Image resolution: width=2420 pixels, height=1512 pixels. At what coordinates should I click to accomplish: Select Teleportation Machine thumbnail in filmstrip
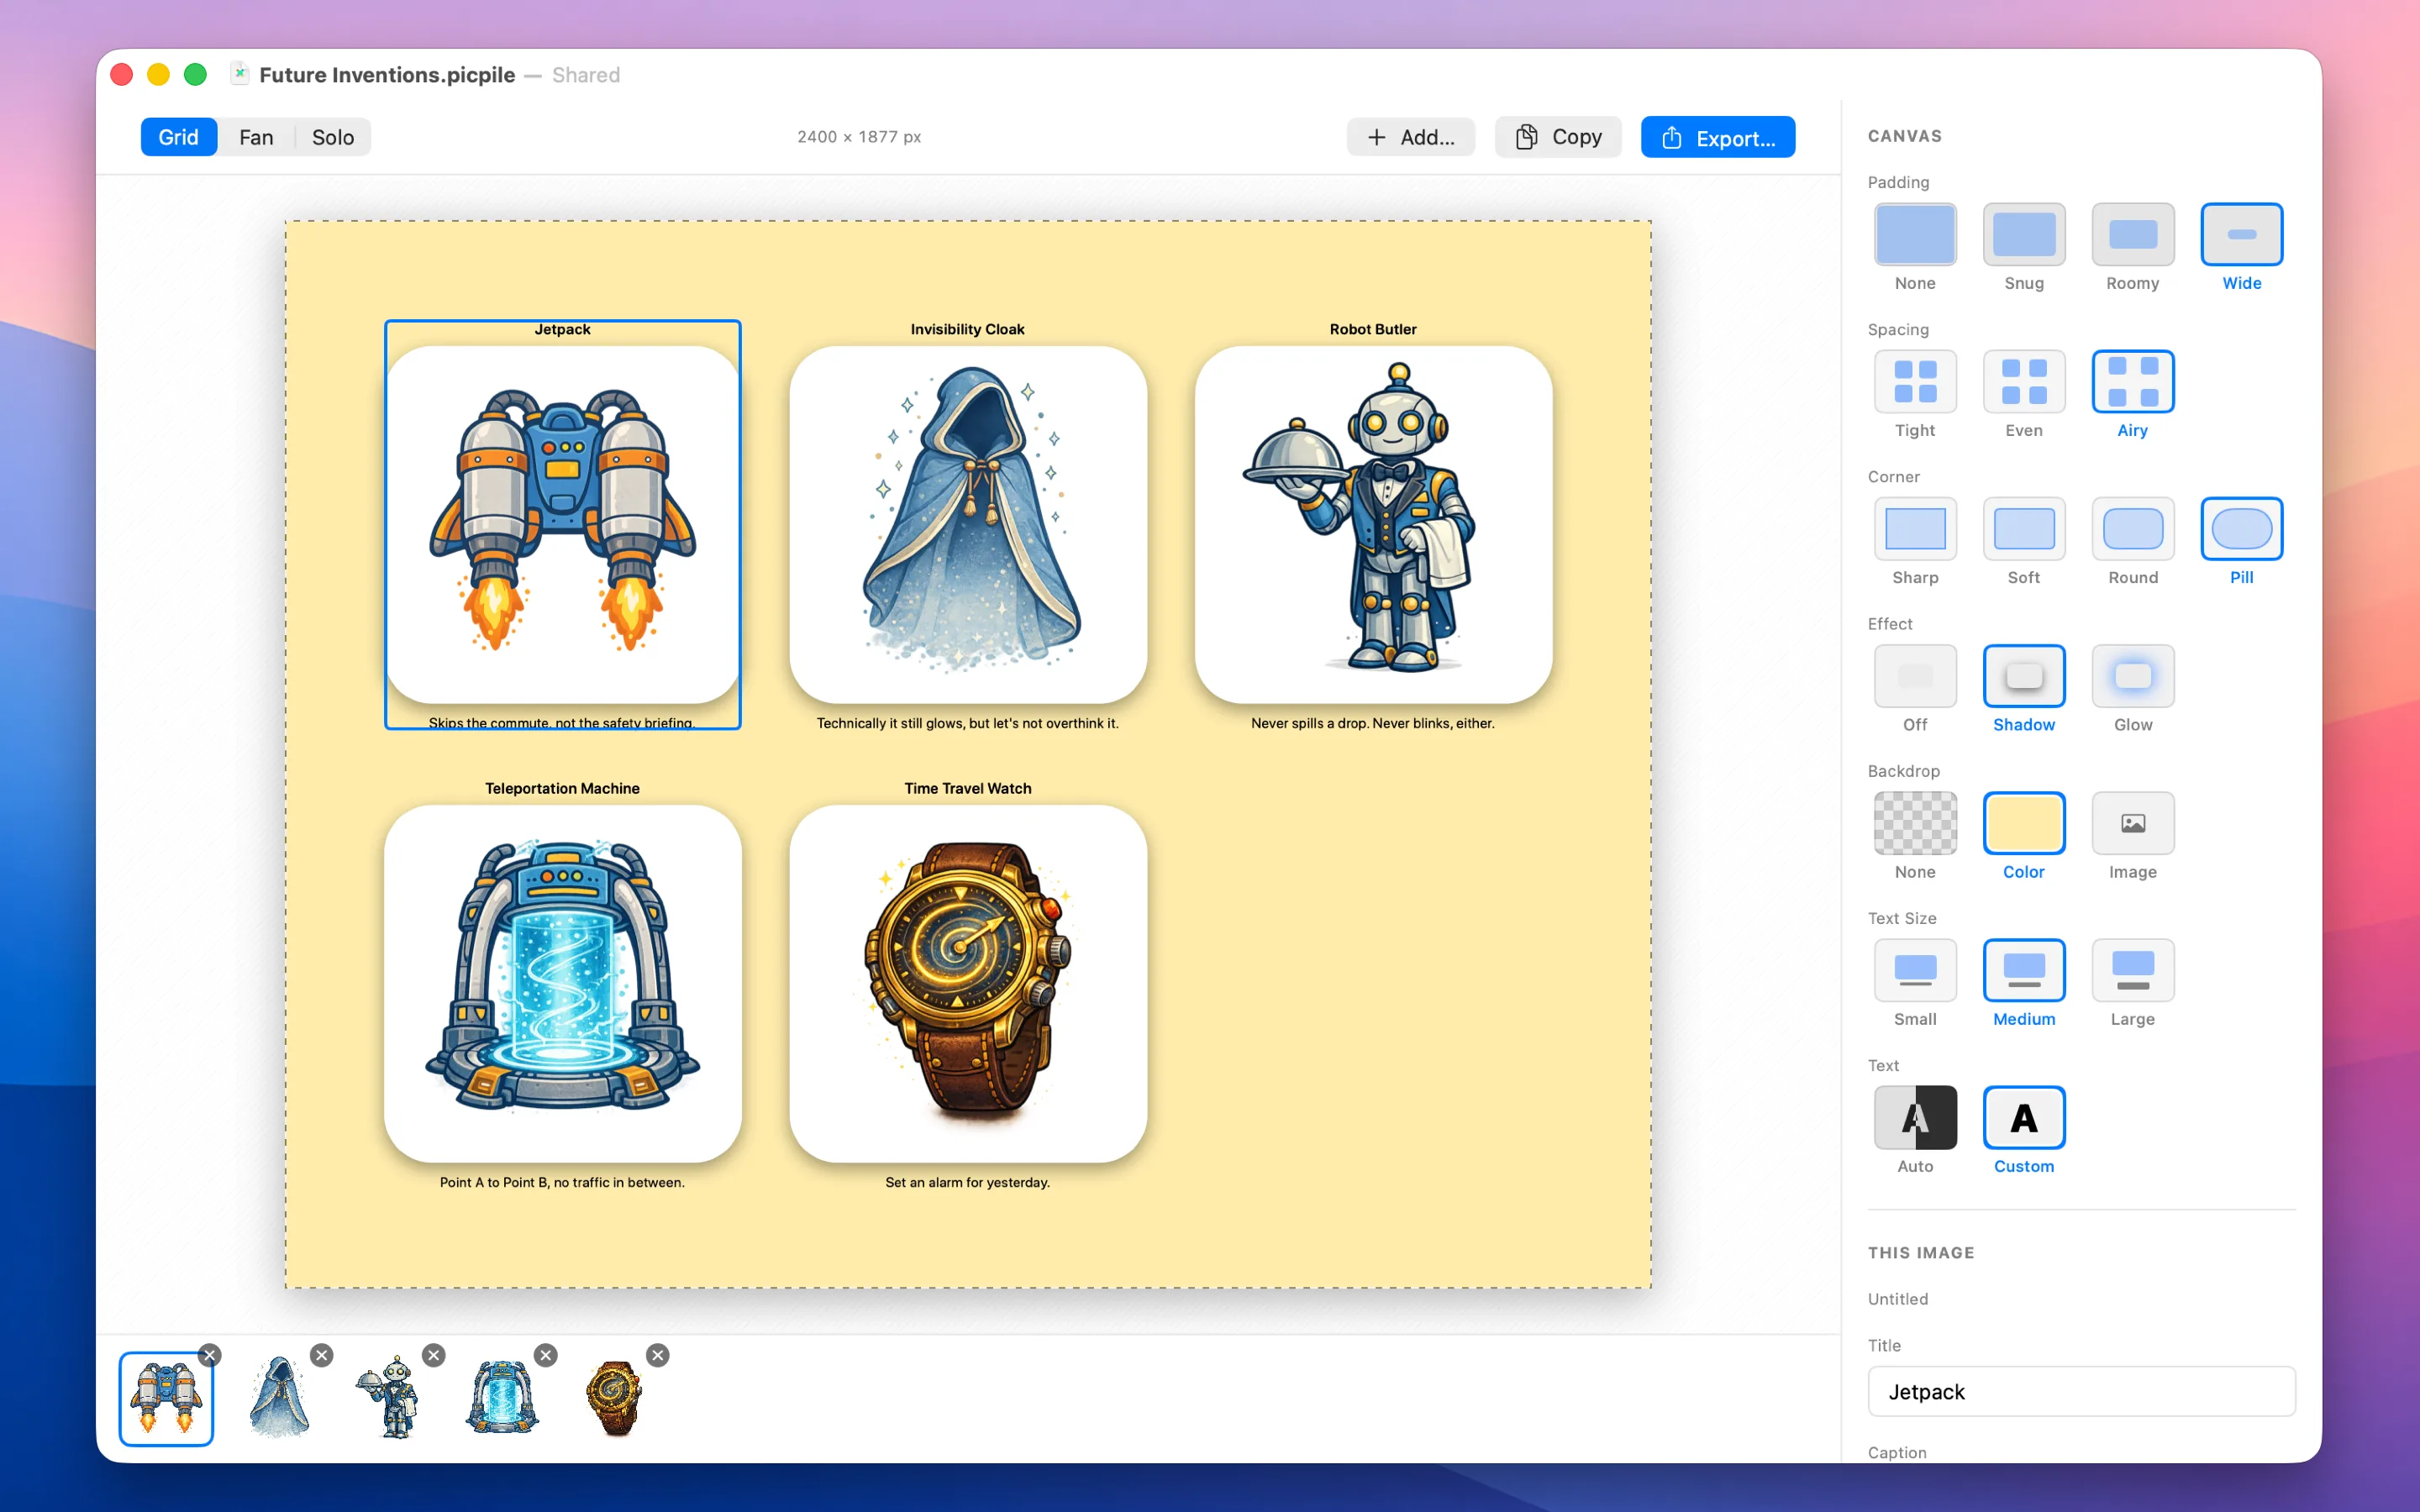(x=503, y=1399)
